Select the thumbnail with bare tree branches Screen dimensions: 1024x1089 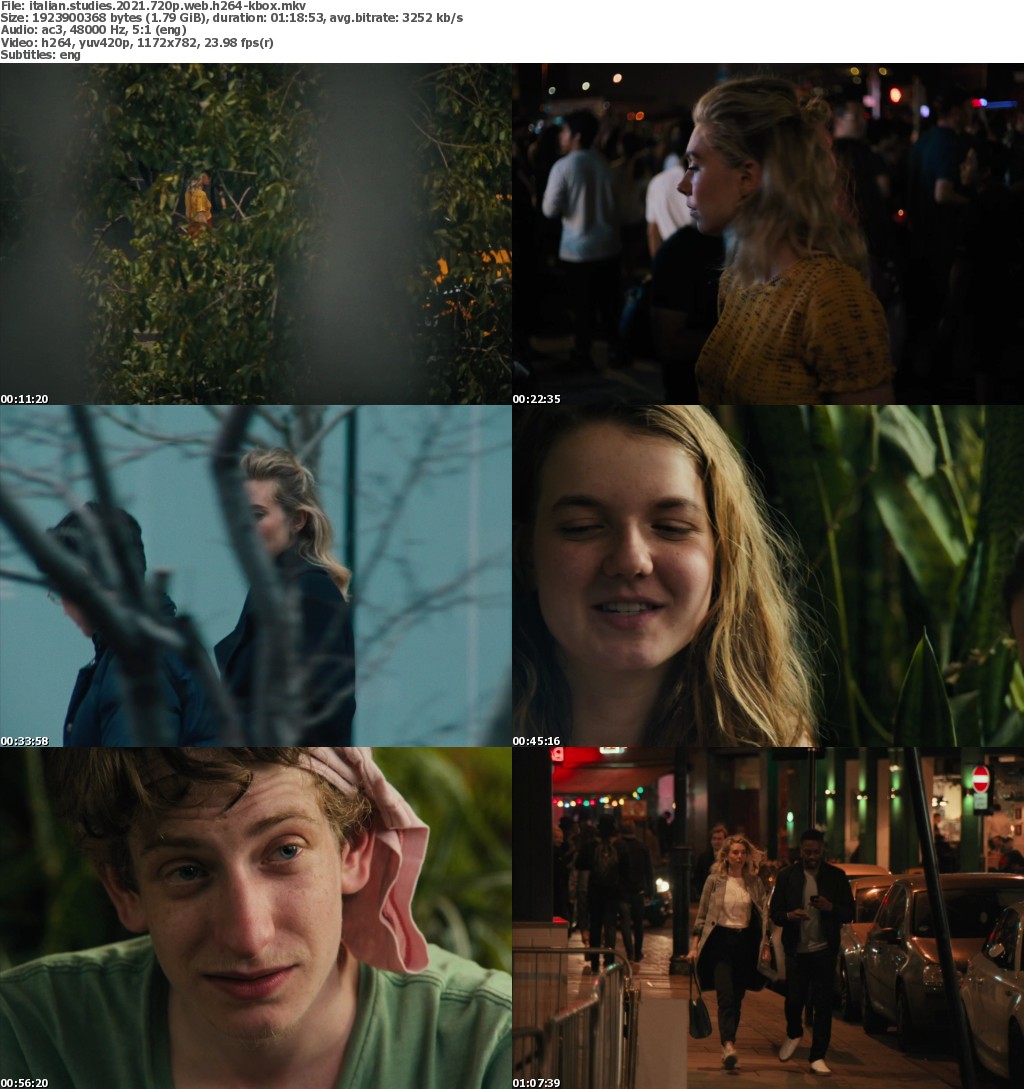[x=256, y=575]
